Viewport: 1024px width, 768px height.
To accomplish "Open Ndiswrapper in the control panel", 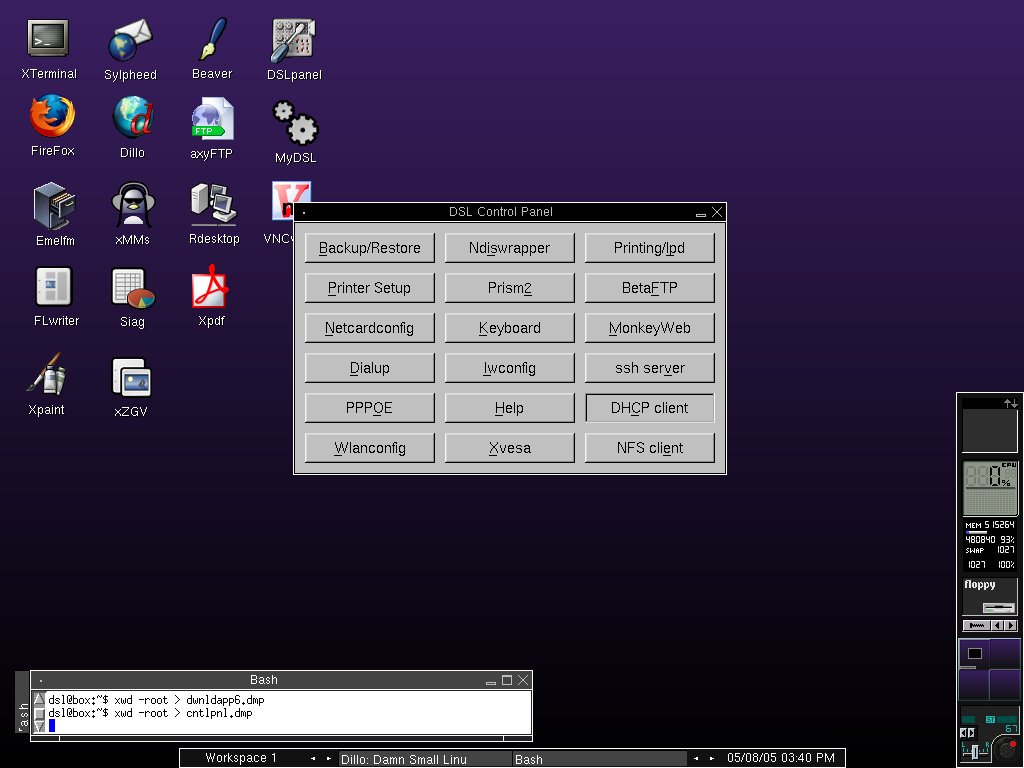I will [509, 248].
